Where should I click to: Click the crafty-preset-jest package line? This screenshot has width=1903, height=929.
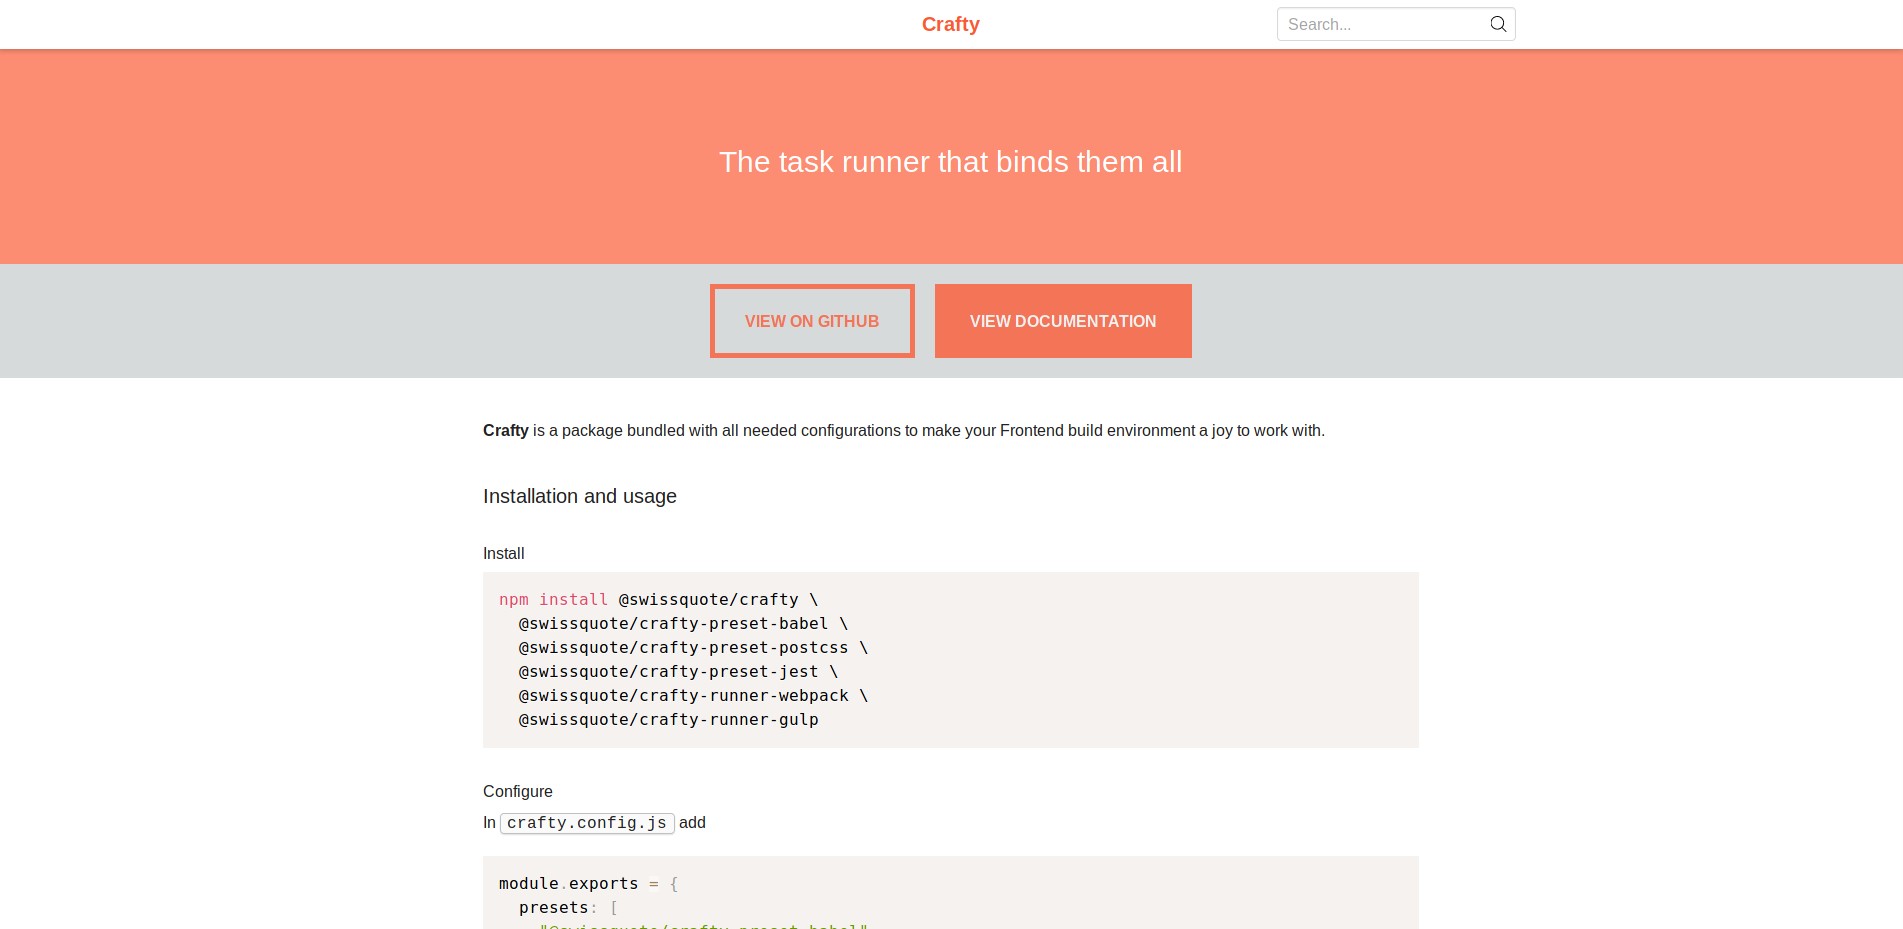click(x=677, y=672)
